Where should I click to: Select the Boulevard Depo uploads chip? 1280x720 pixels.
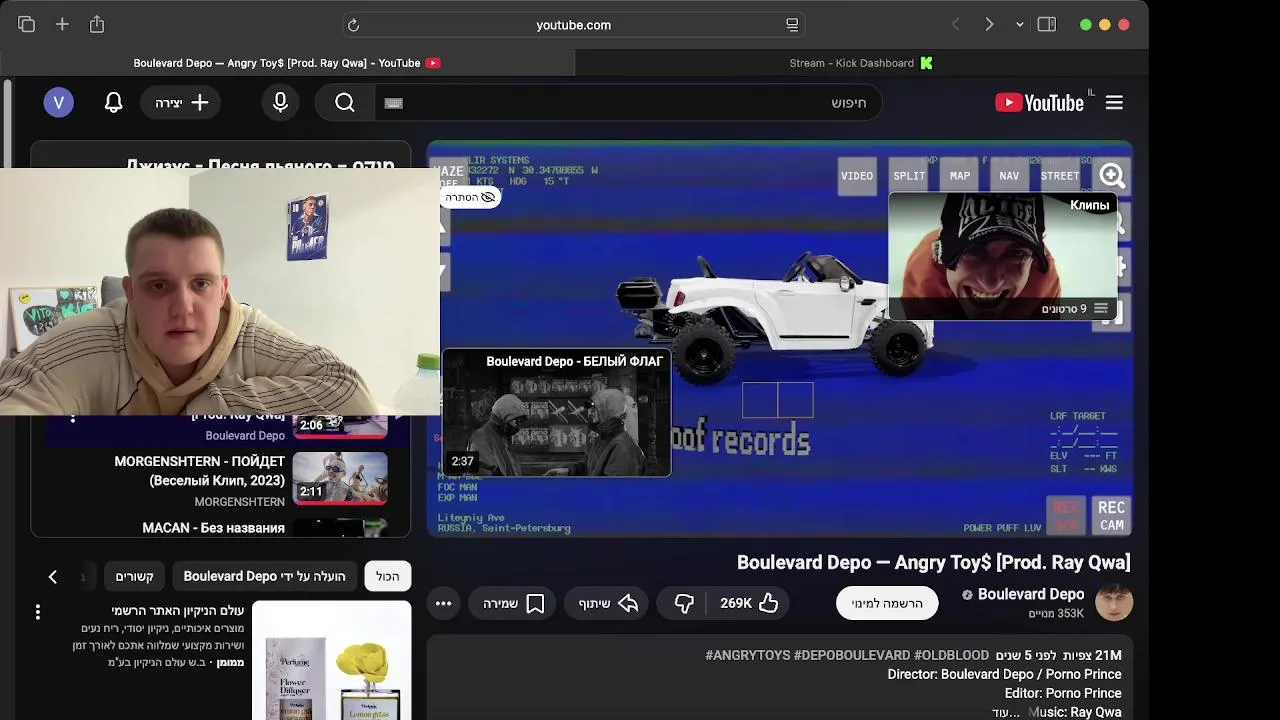pyautogui.click(x=264, y=576)
